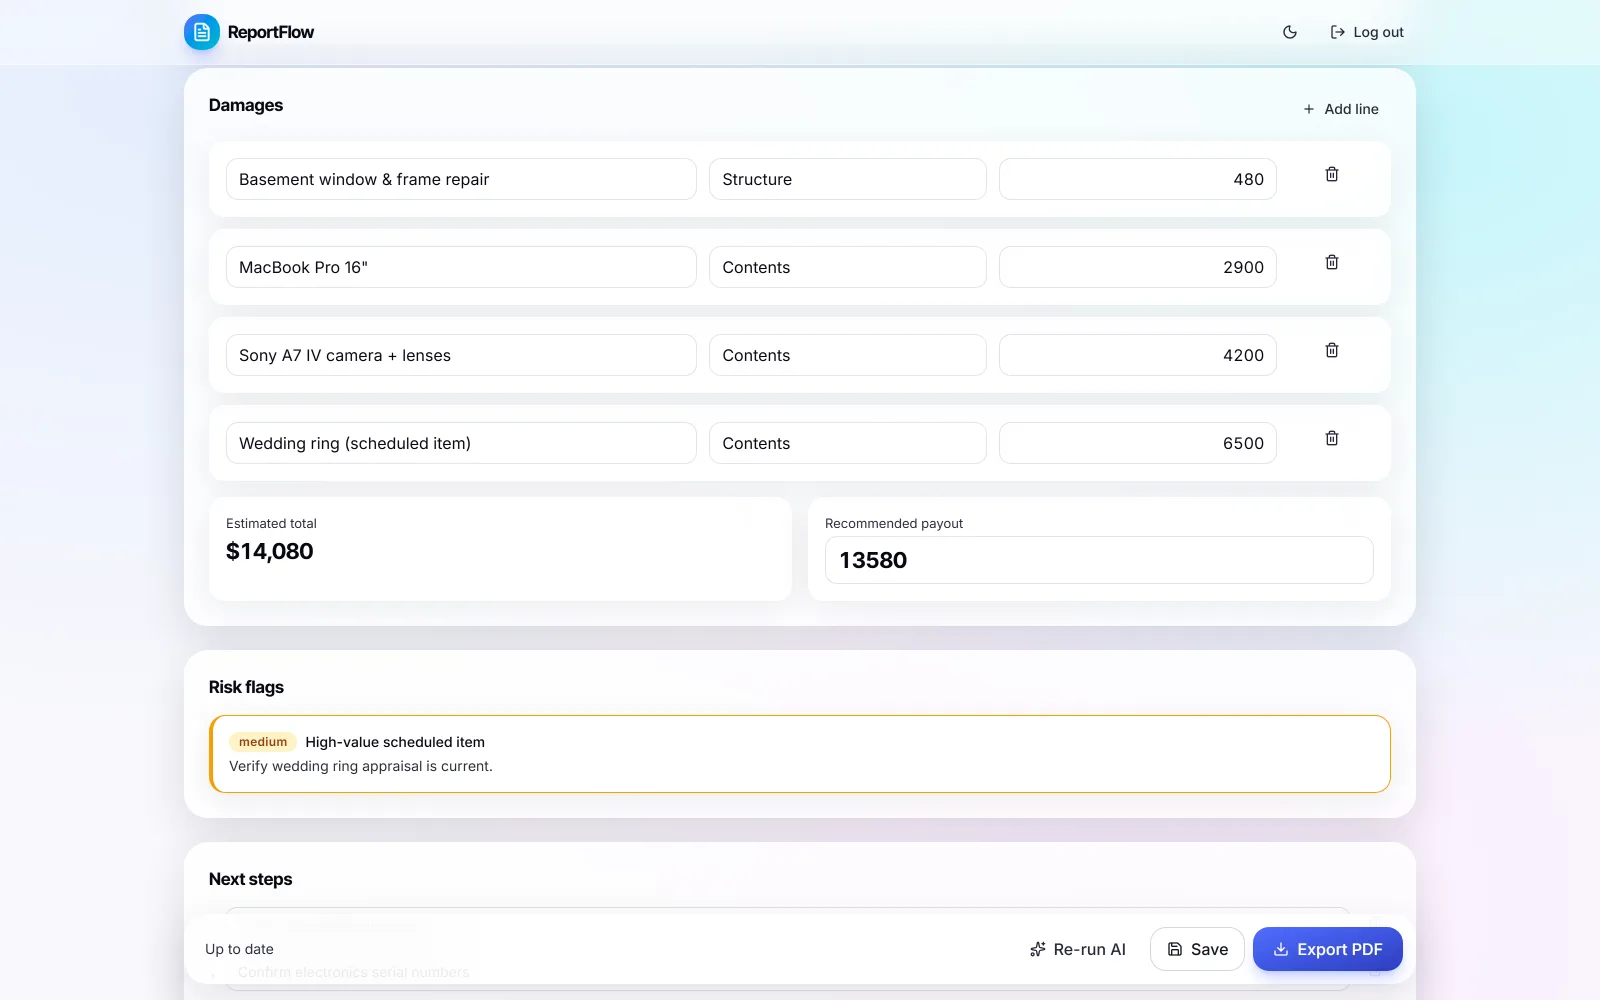Open the Sony camera row Contents category
Screen dimensions: 1600x1000
(848, 355)
